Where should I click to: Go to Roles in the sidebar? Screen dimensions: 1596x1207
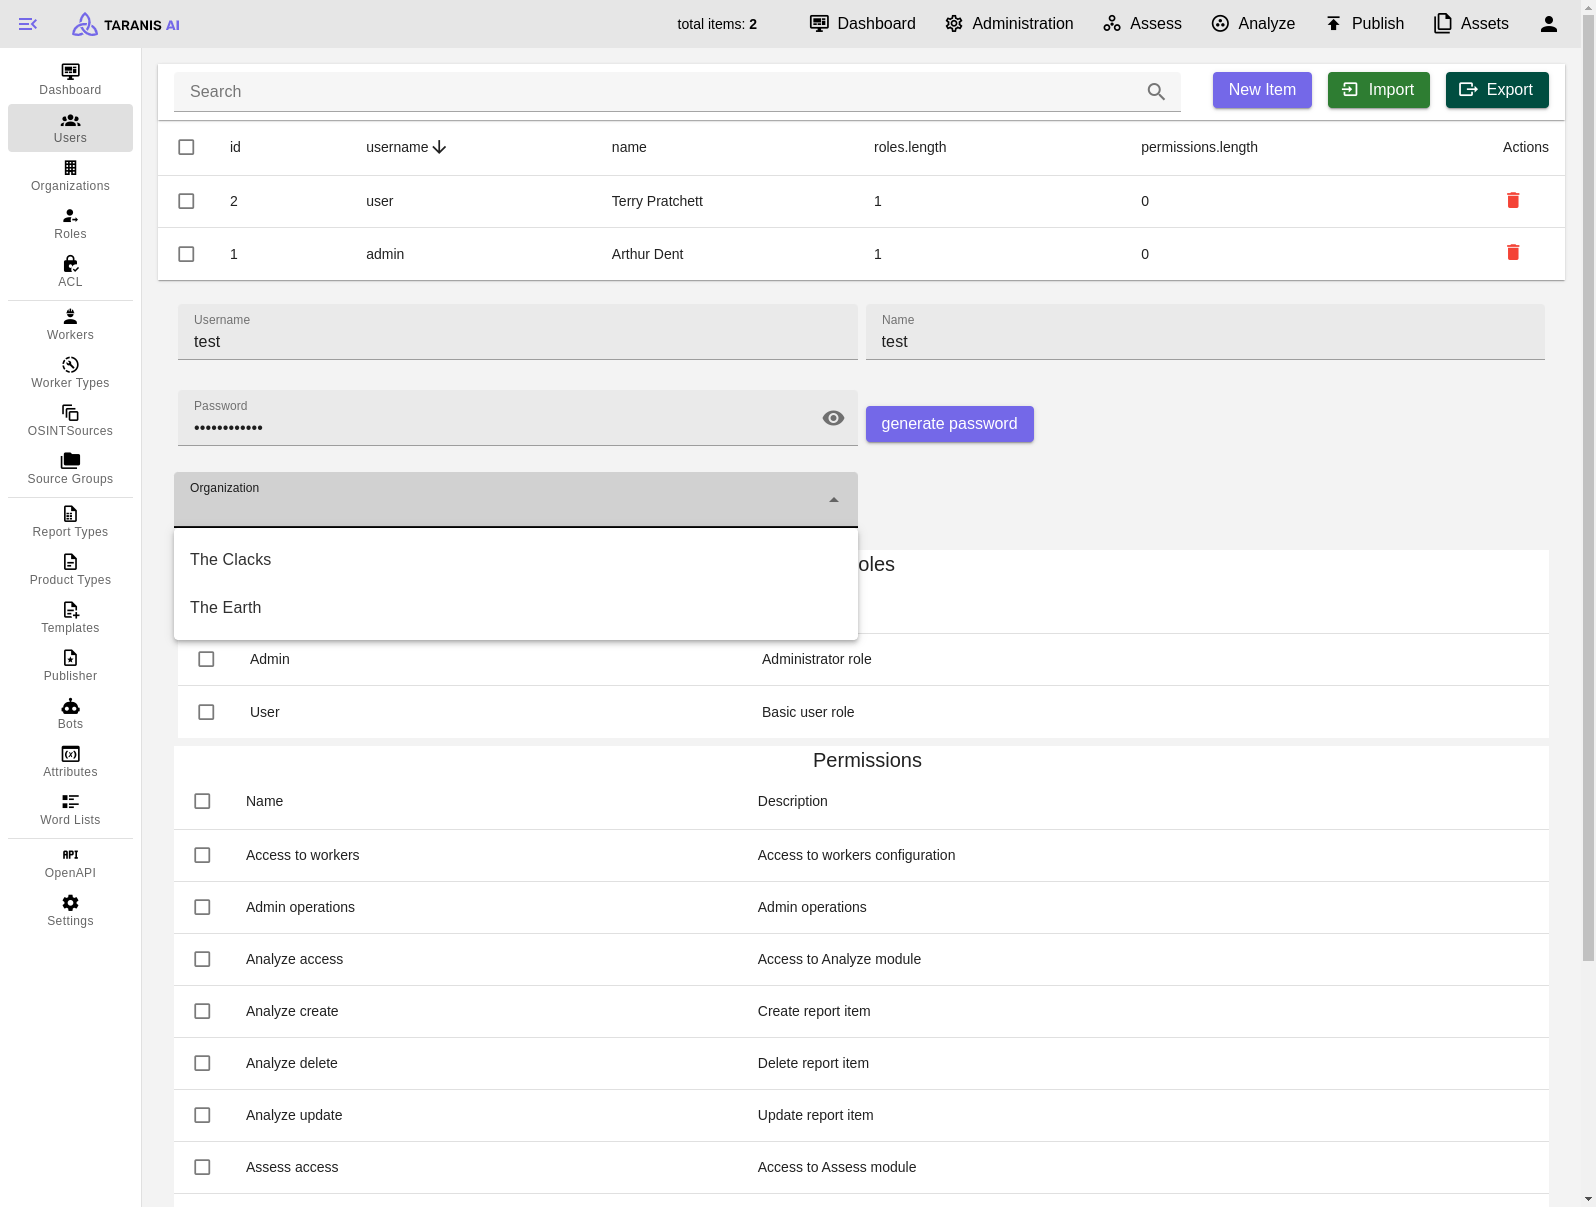pos(70,224)
